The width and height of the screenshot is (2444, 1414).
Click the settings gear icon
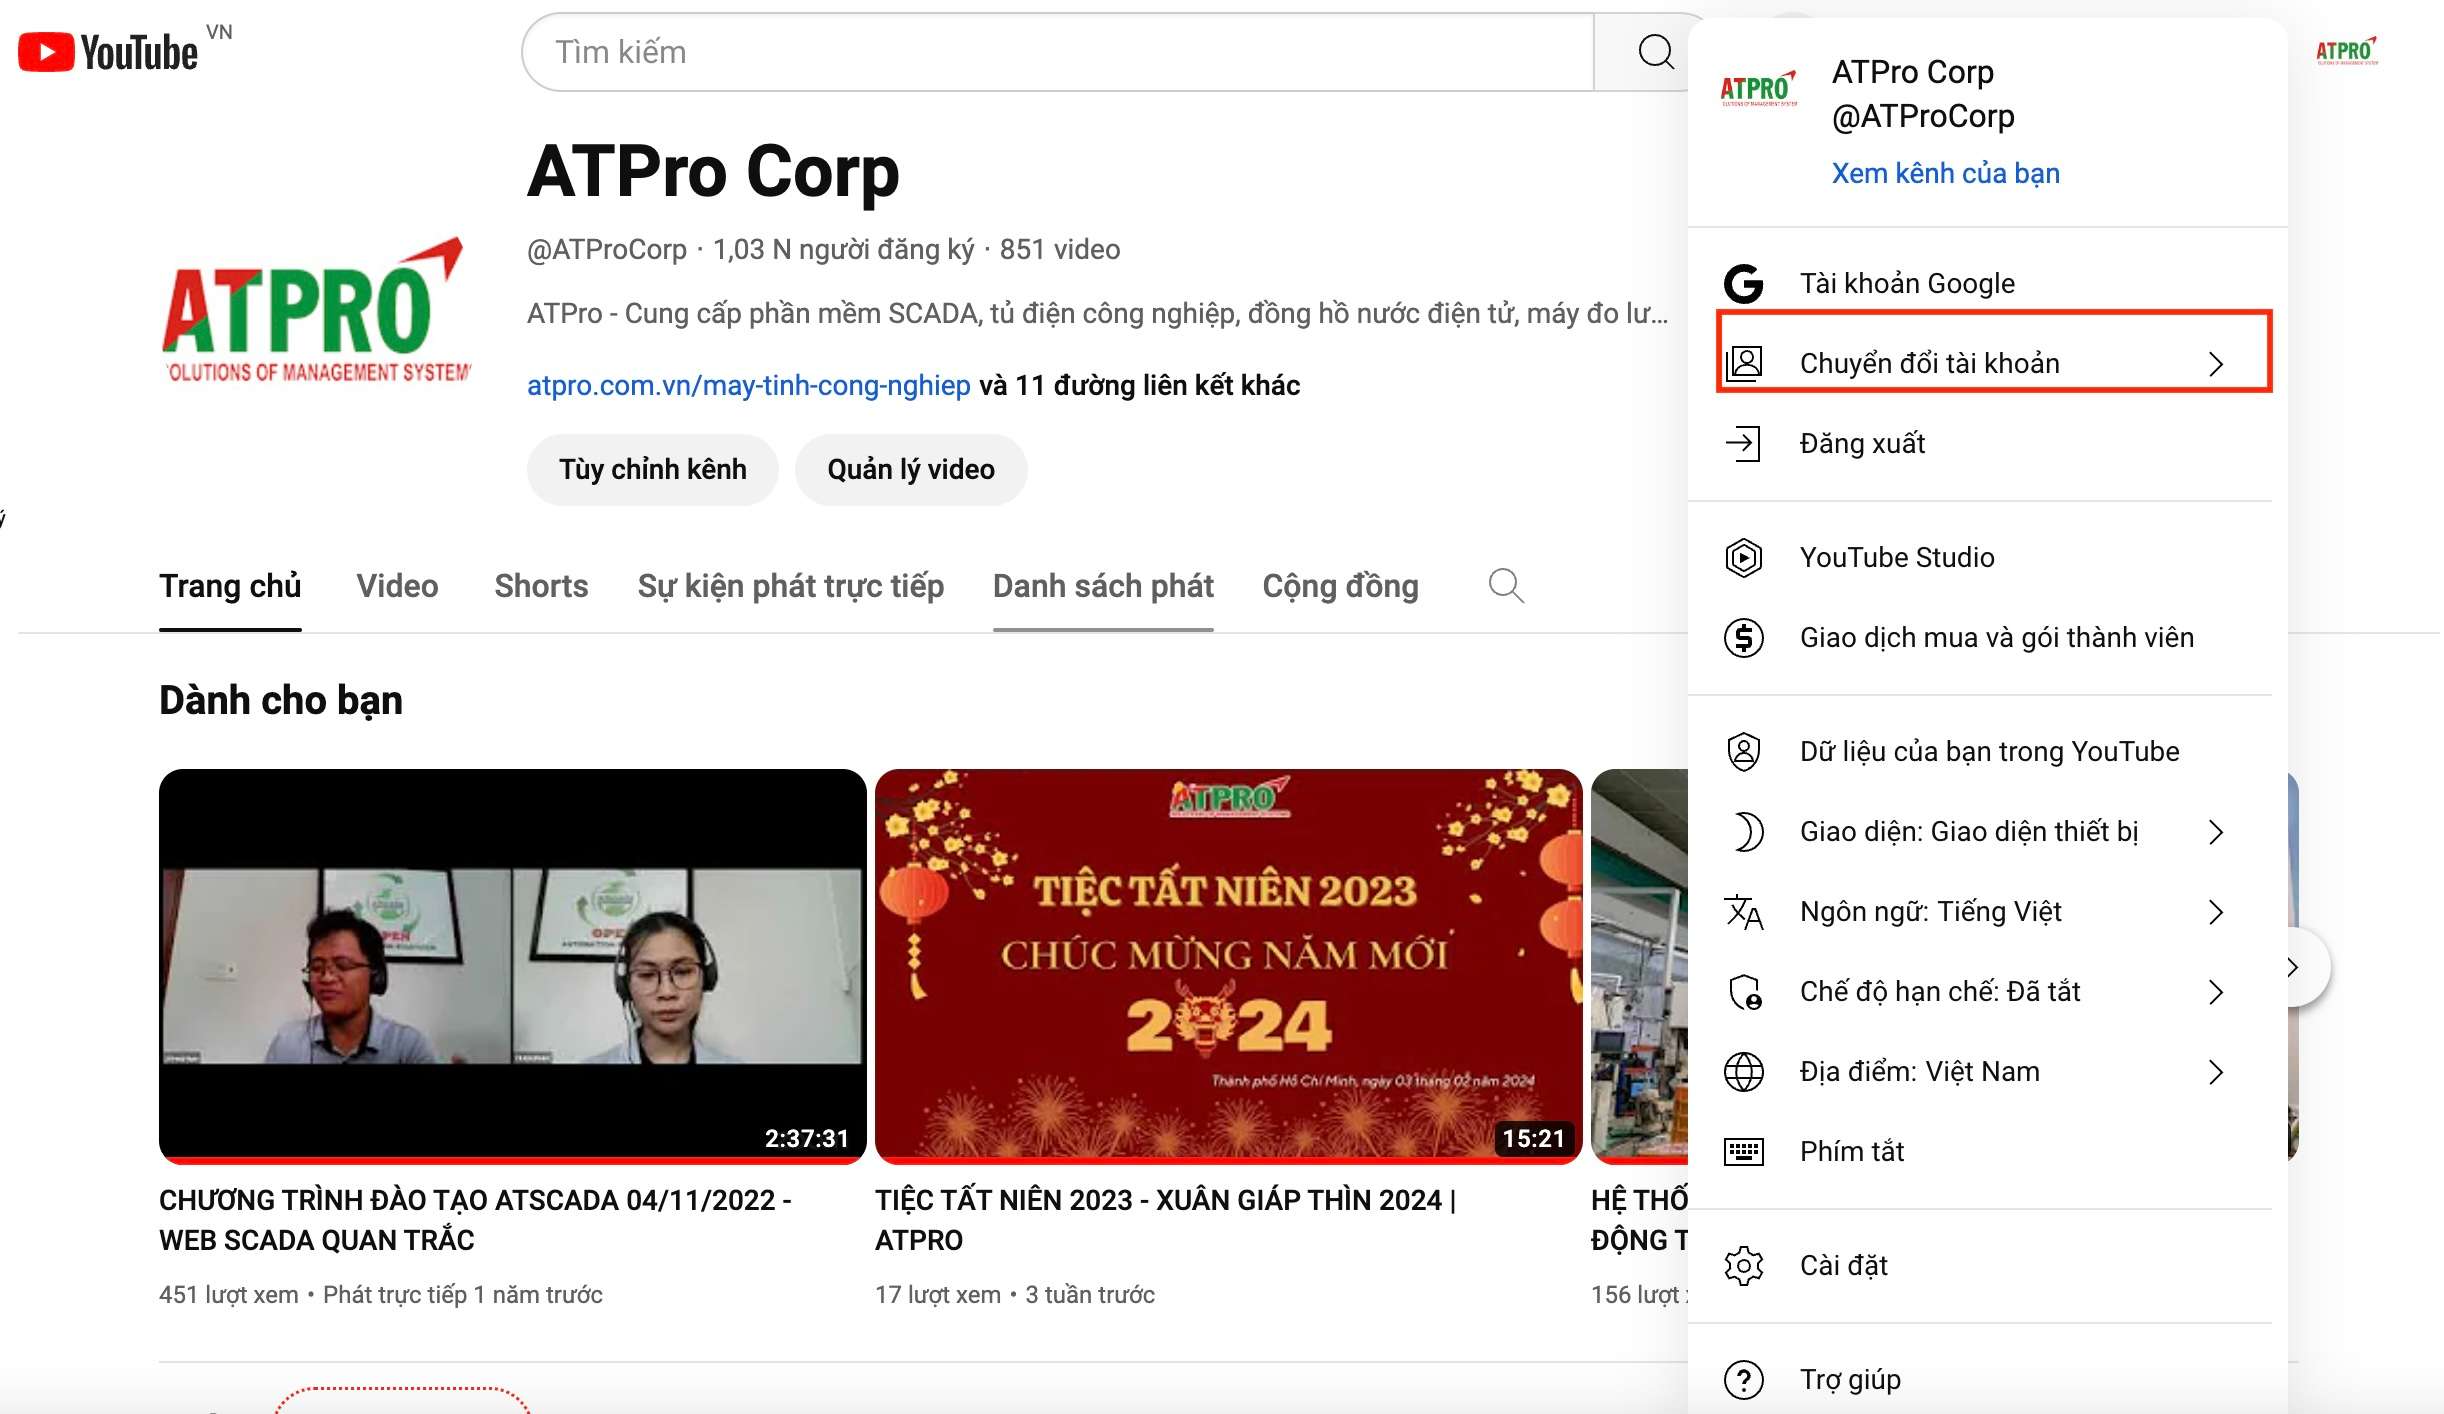click(1743, 1265)
